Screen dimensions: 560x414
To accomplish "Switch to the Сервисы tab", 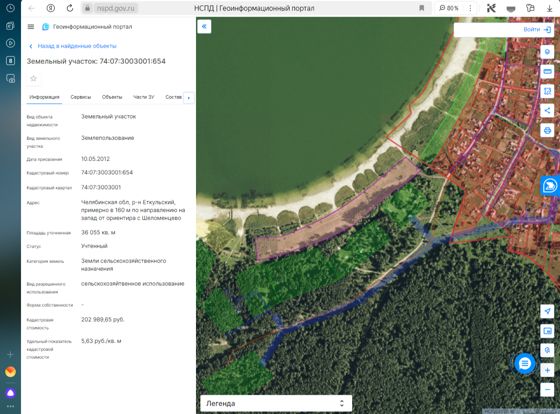I will 81,97.
